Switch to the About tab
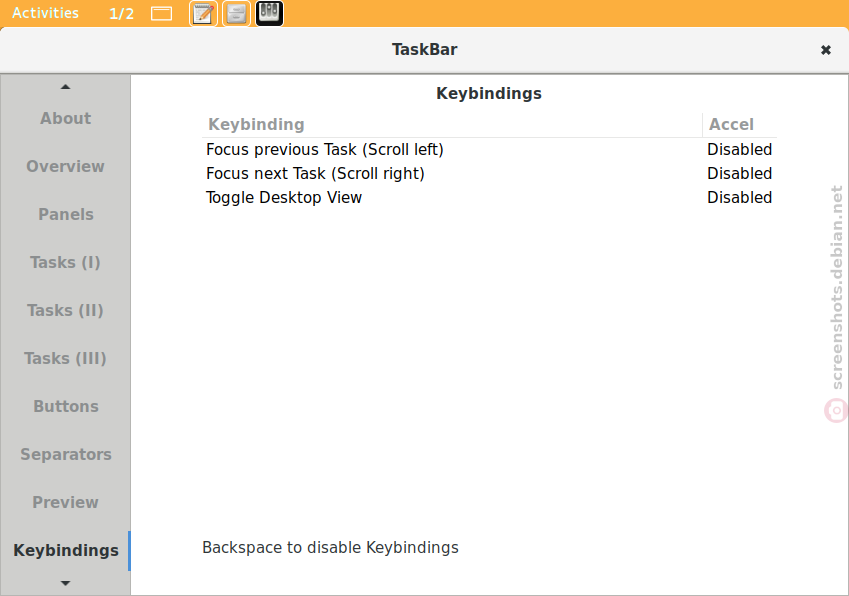This screenshot has height=596, width=849. tap(66, 119)
